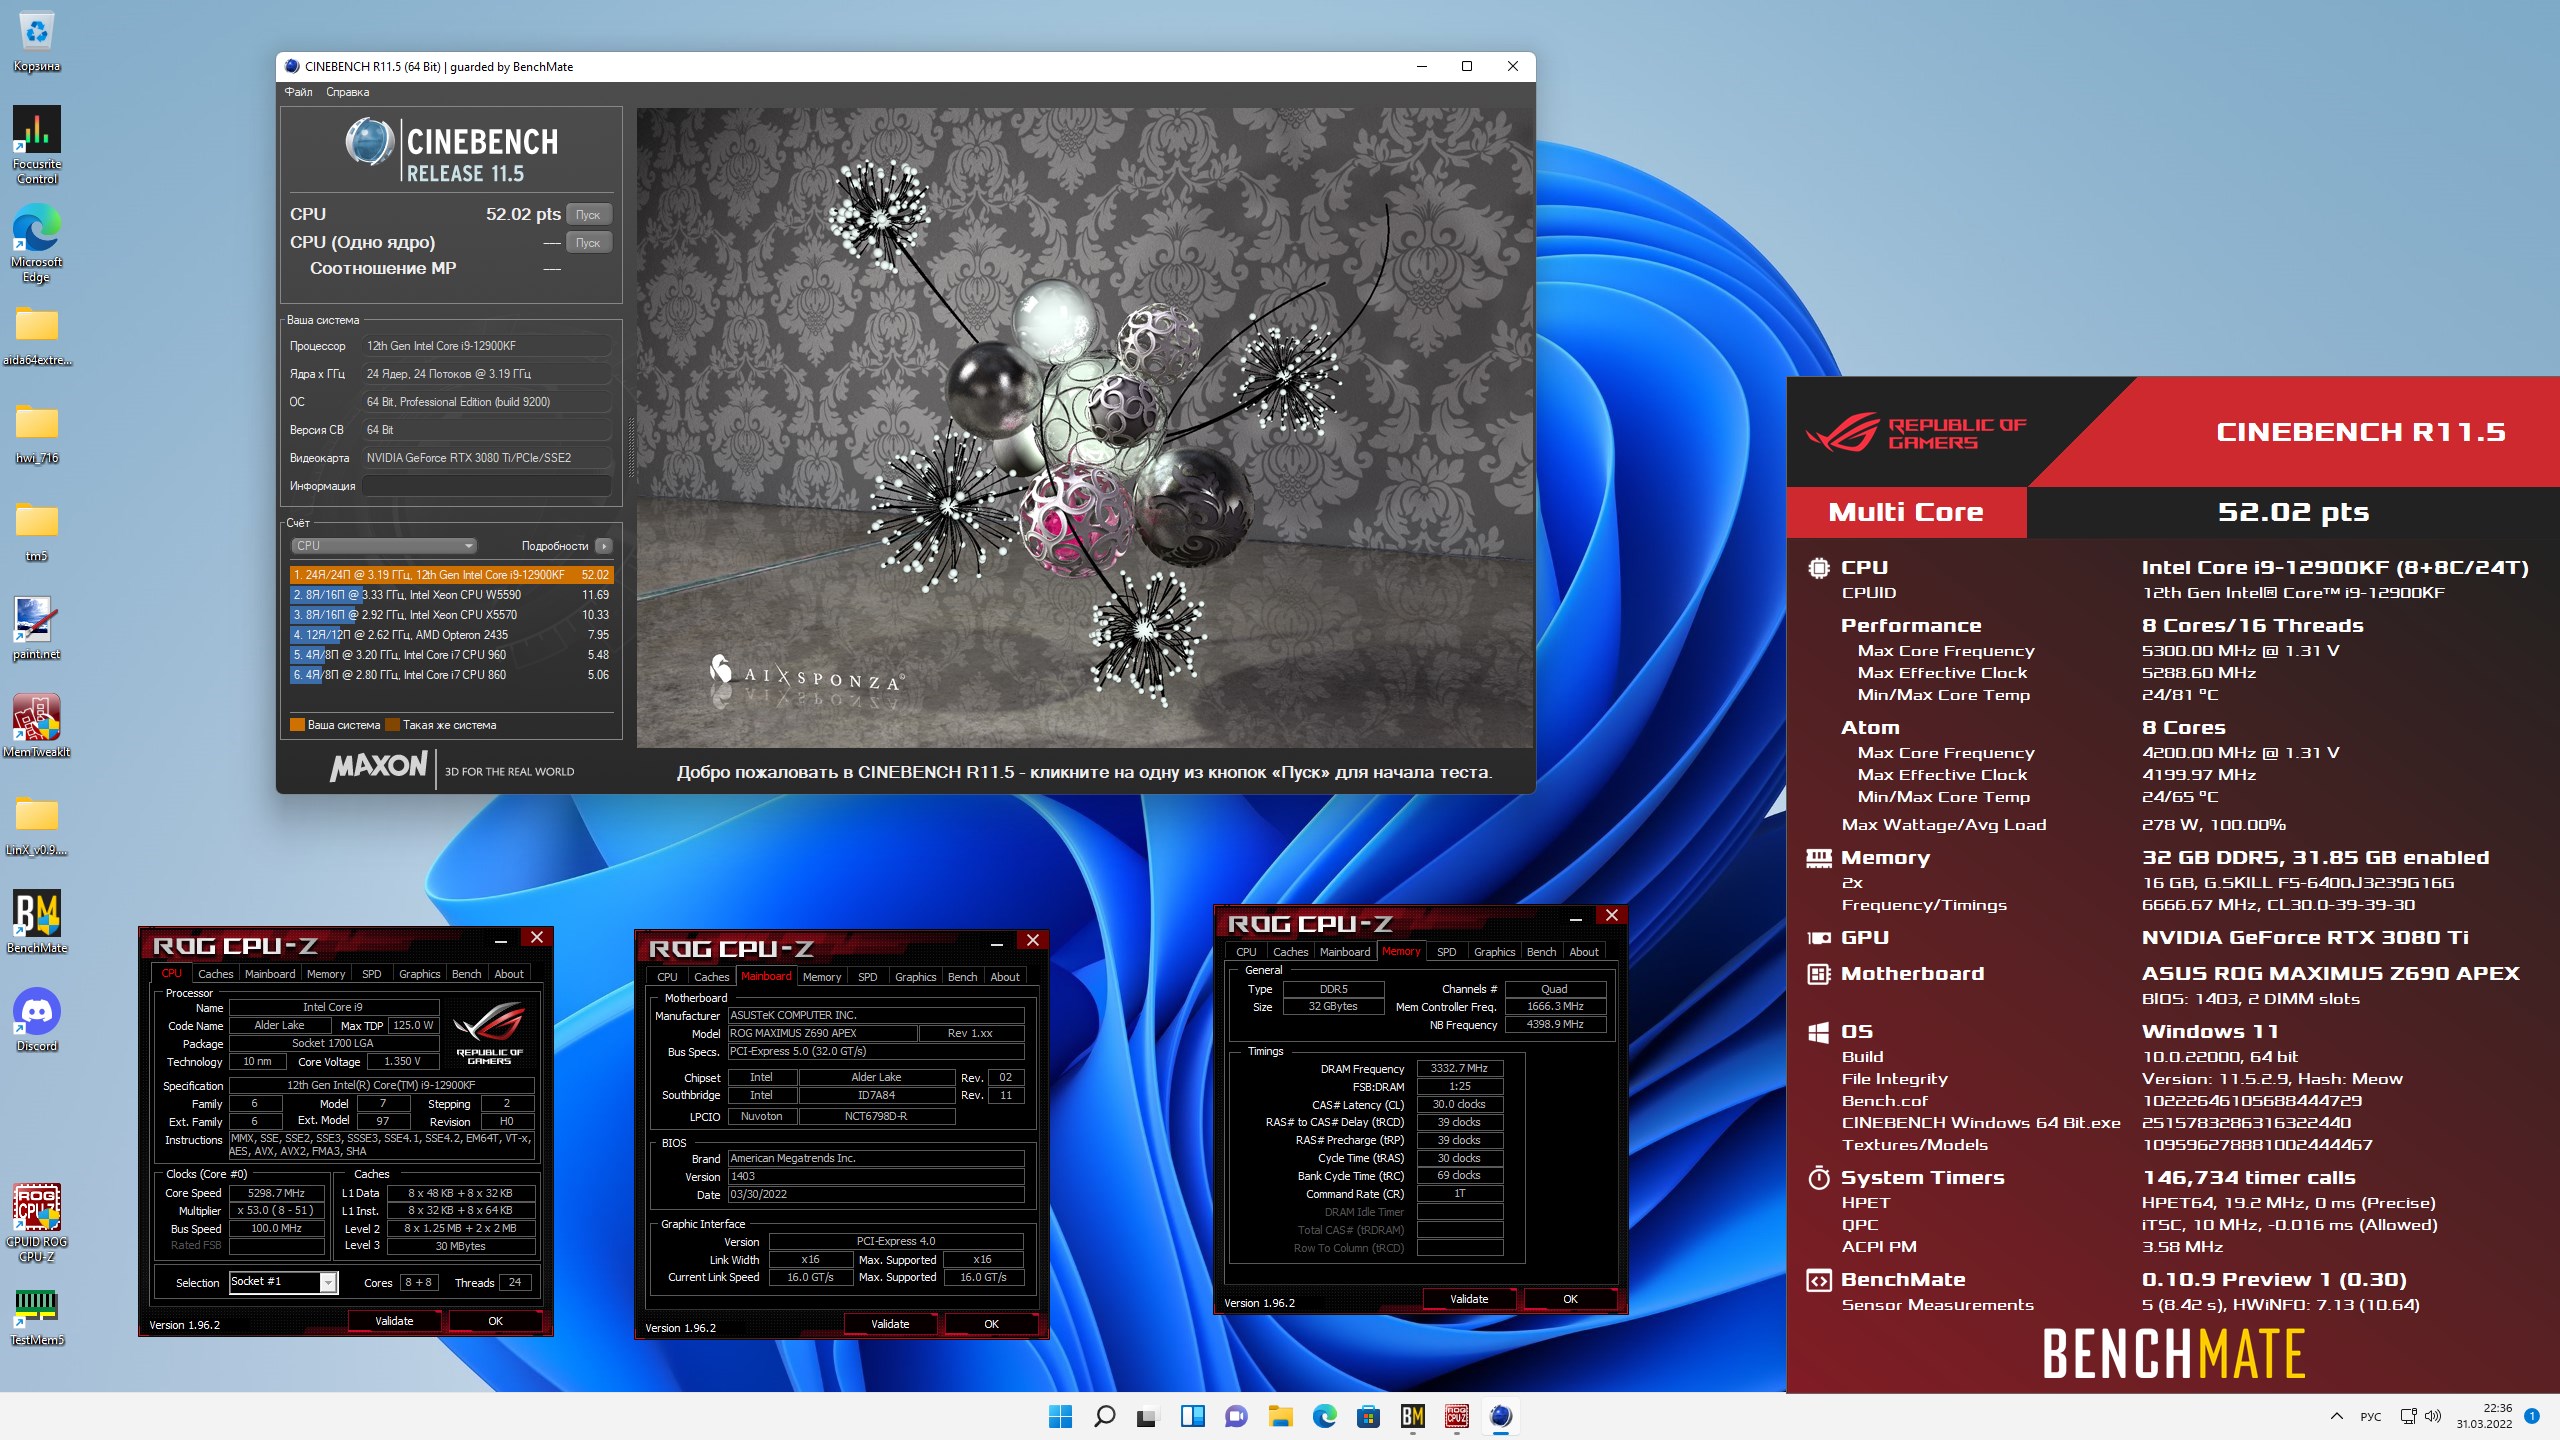Launch TestMem5 desktop shortcut

point(37,1317)
